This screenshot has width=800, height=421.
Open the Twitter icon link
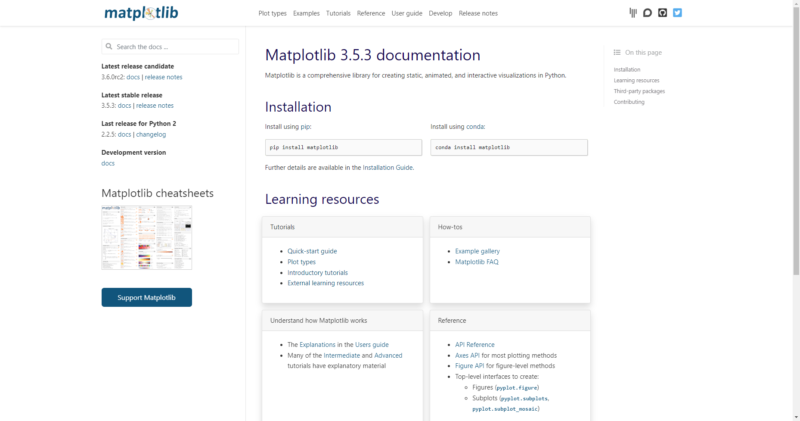(678, 13)
